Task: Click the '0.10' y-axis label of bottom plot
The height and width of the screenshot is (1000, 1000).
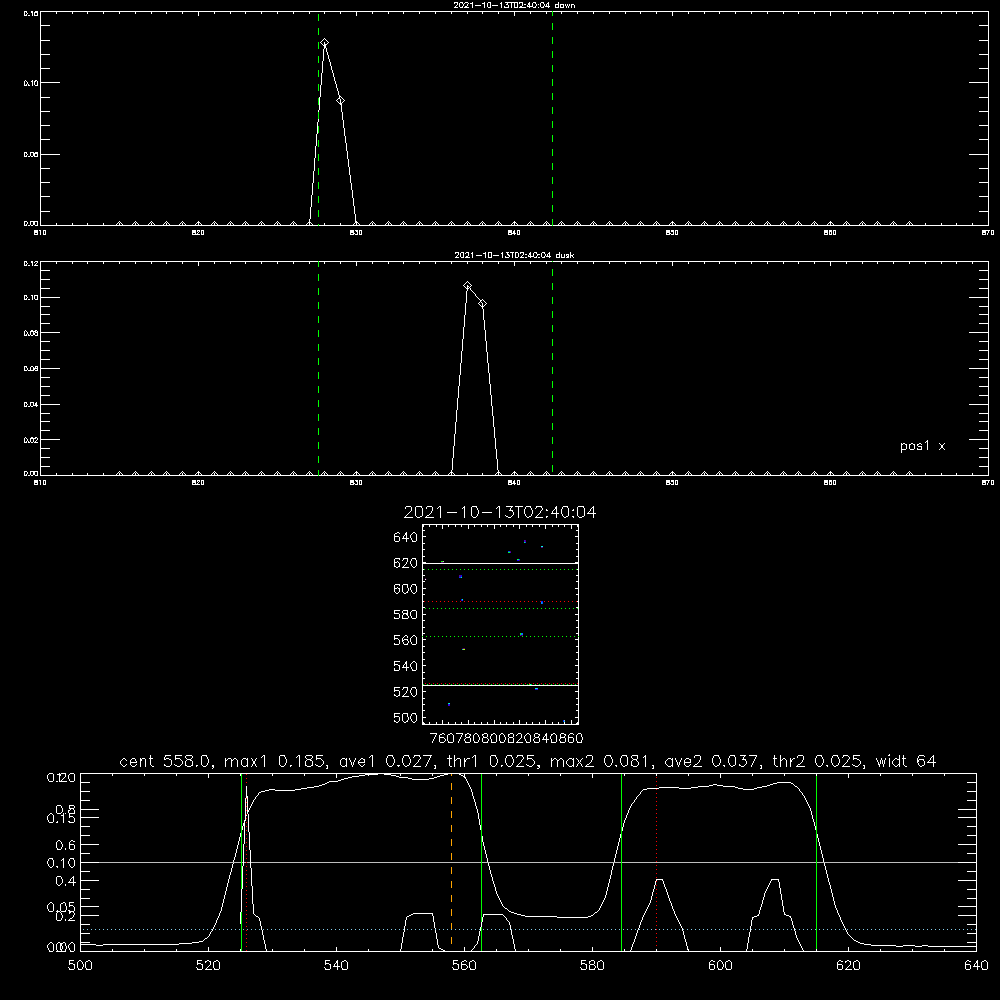Action: pyautogui.click(x=61, y=863)
